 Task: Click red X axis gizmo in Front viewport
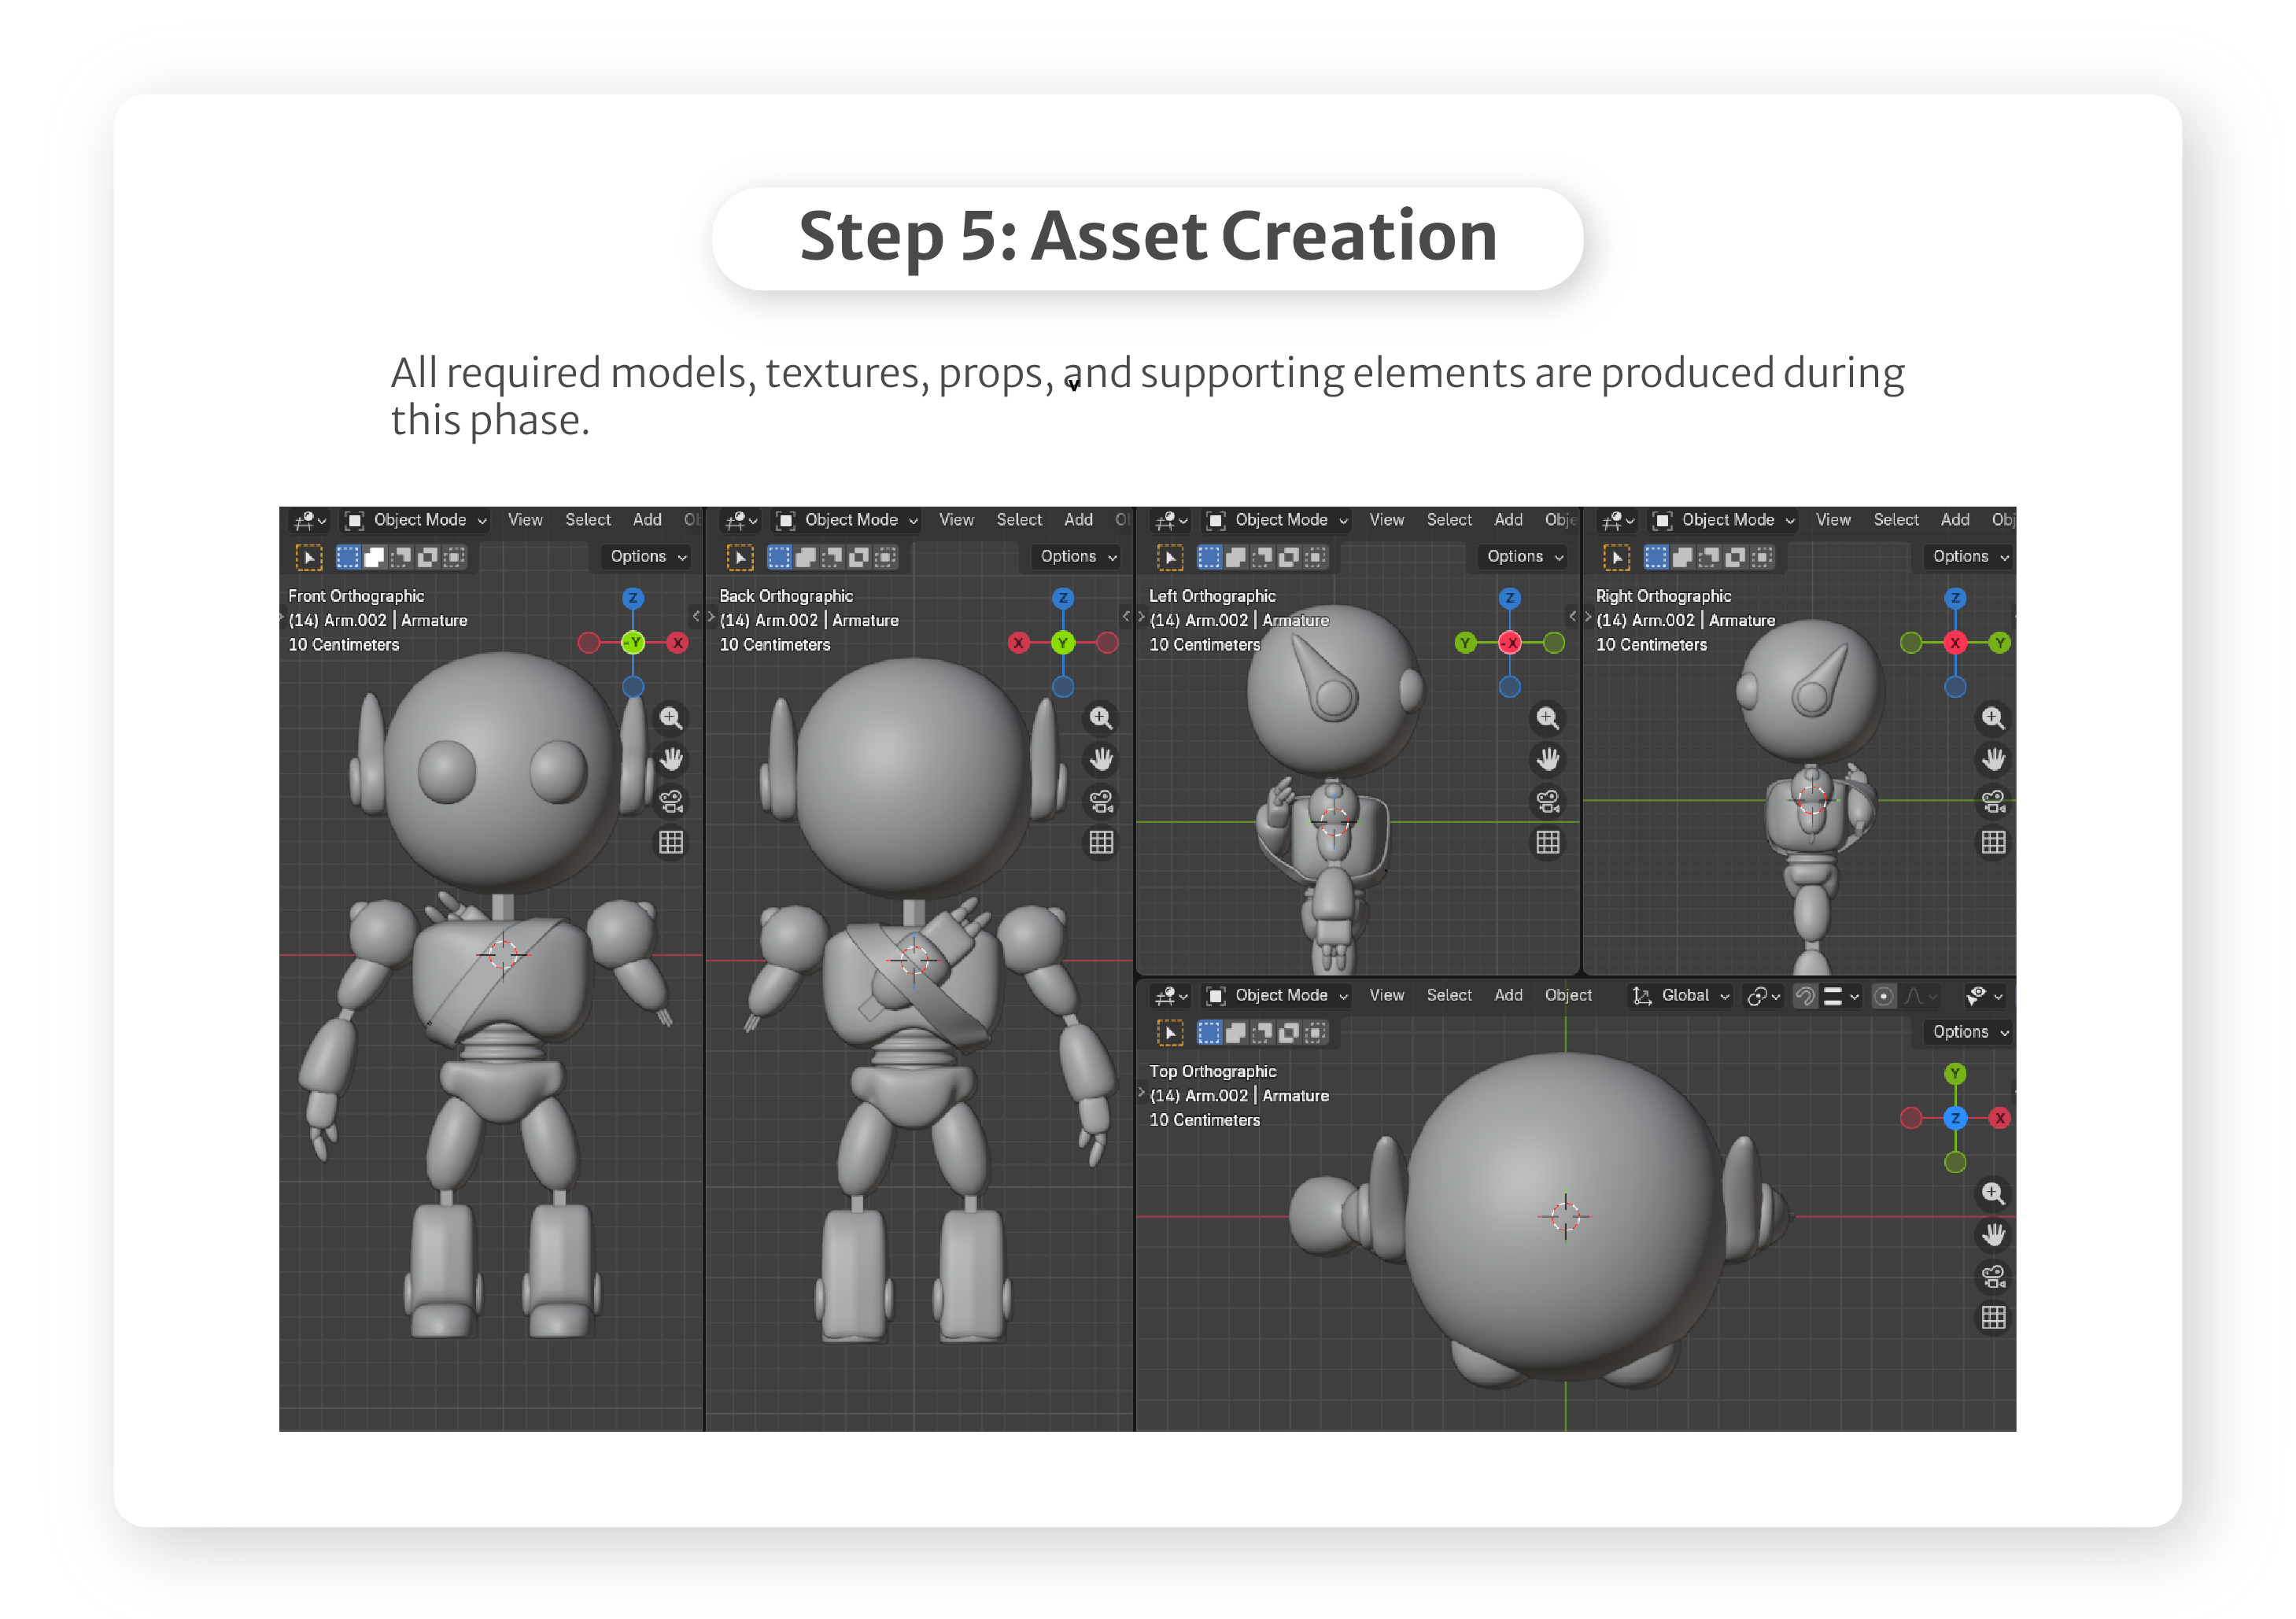click(x=677, y=642)
